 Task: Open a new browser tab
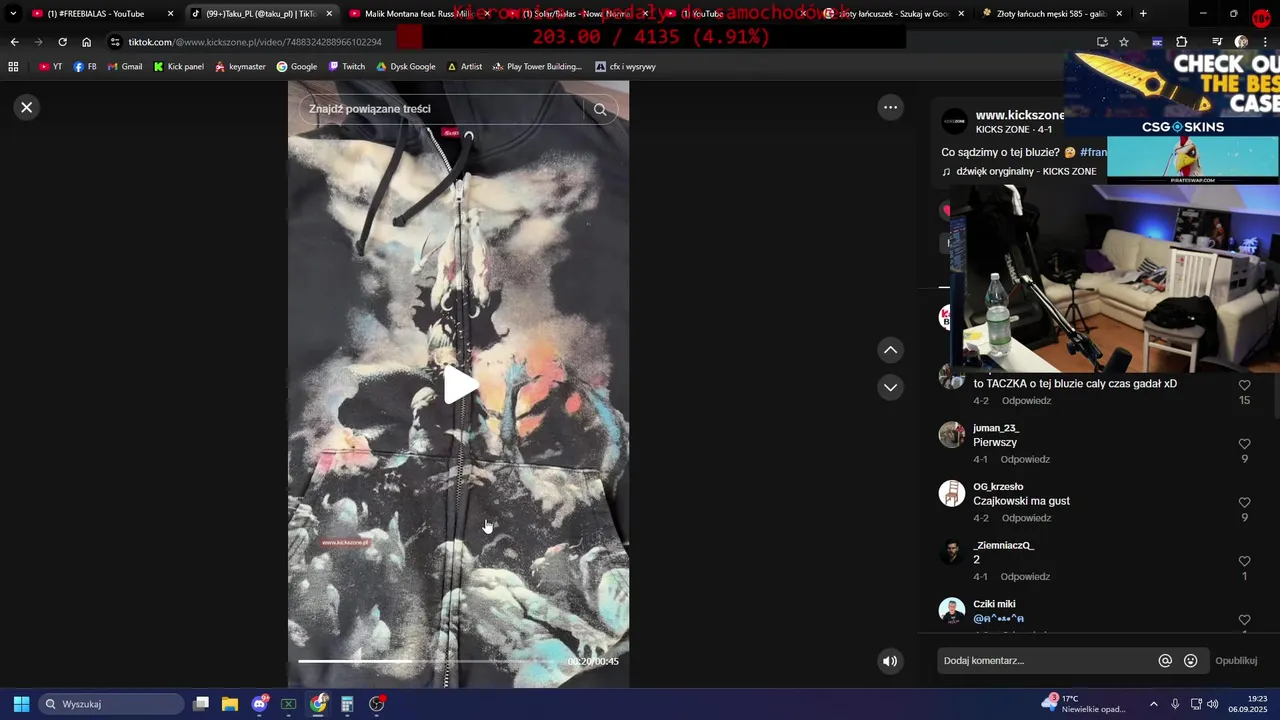[1143, 14]
